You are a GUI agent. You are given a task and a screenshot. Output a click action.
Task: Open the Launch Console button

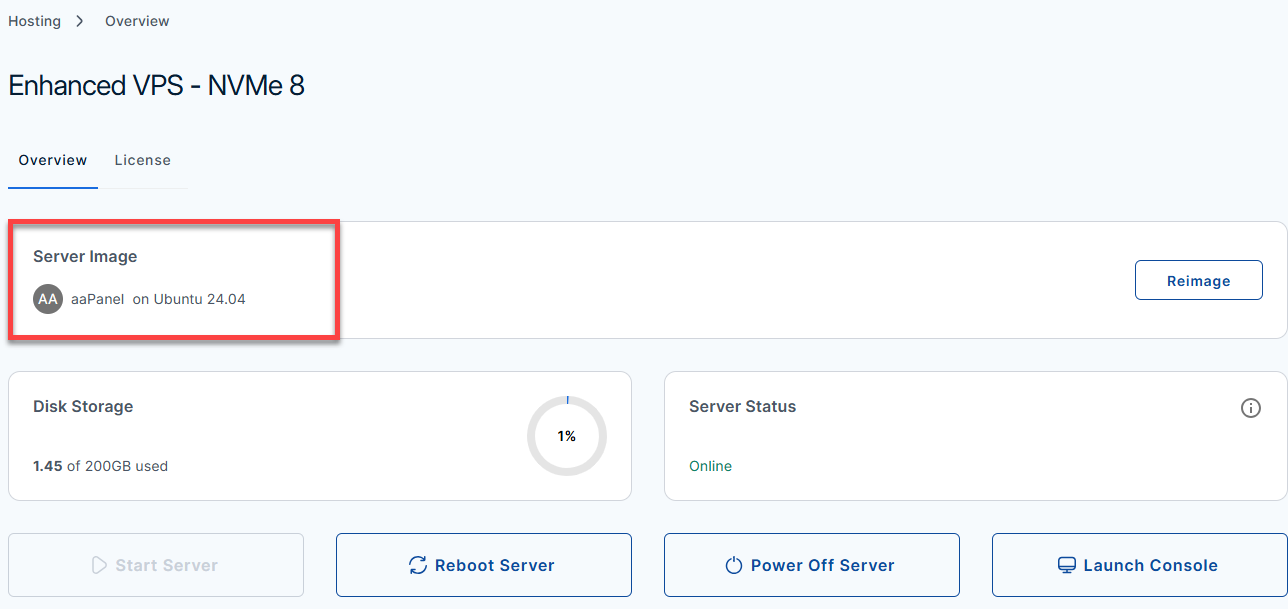1140,565
